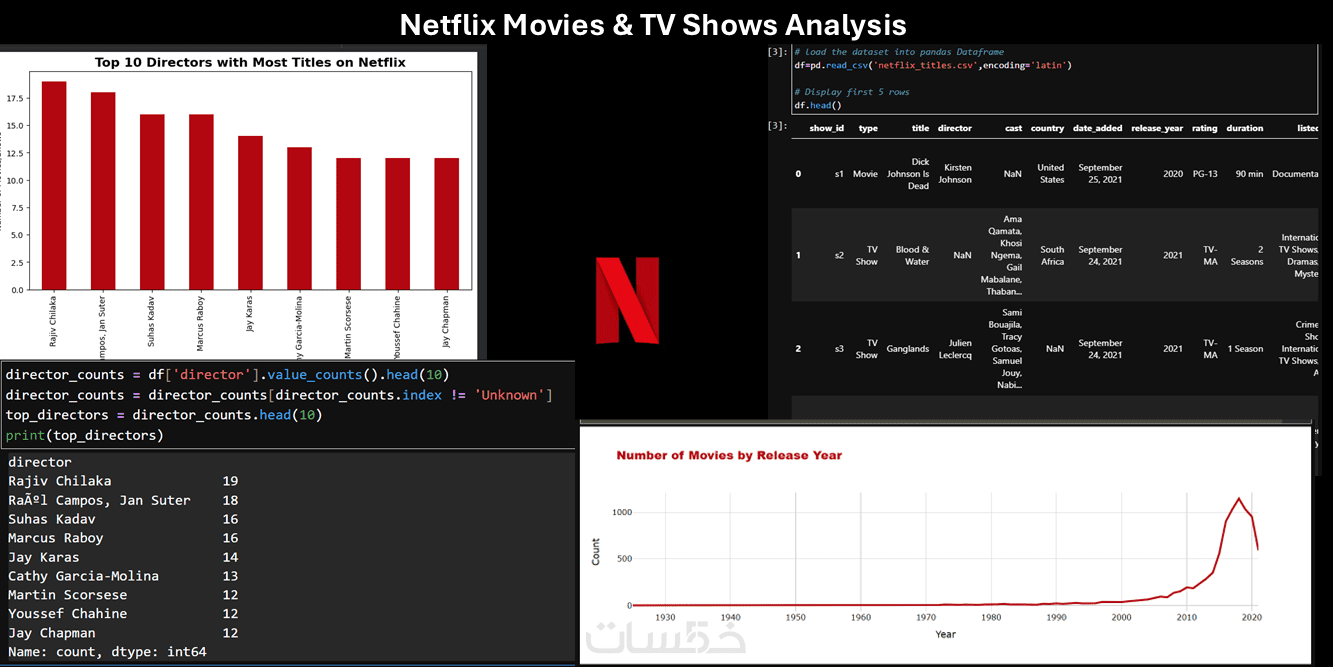Viewport: 1333px width, 667px height.
Task: Select the Jay Chapman bar in the chart
Action: tap(446, 224)
